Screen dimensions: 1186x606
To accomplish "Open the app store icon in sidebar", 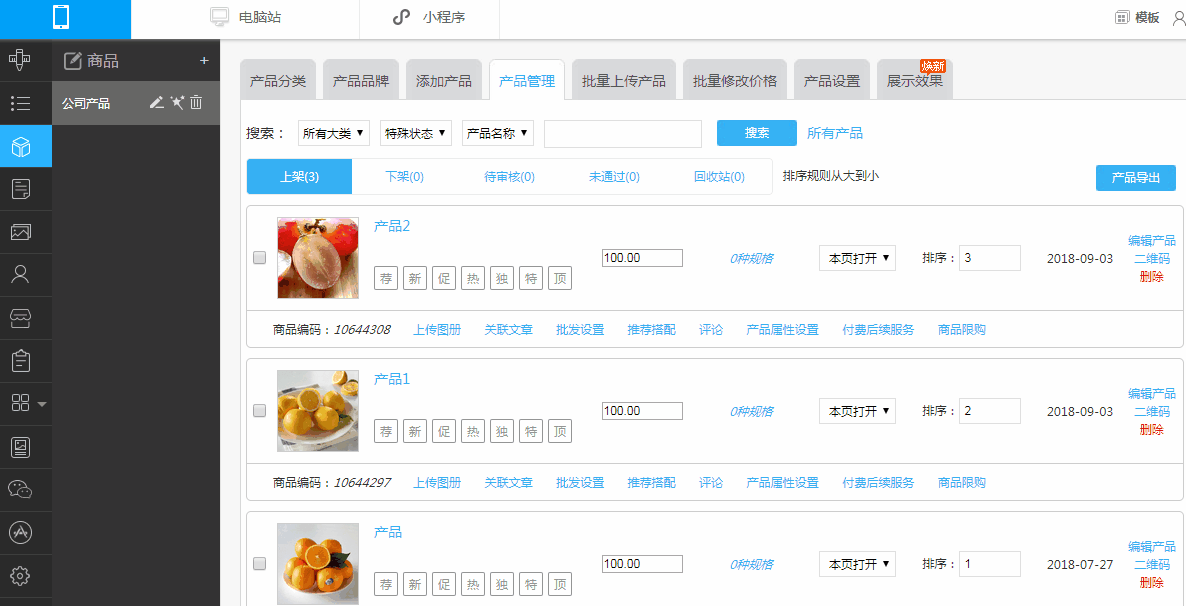I will tap(21, 533).
